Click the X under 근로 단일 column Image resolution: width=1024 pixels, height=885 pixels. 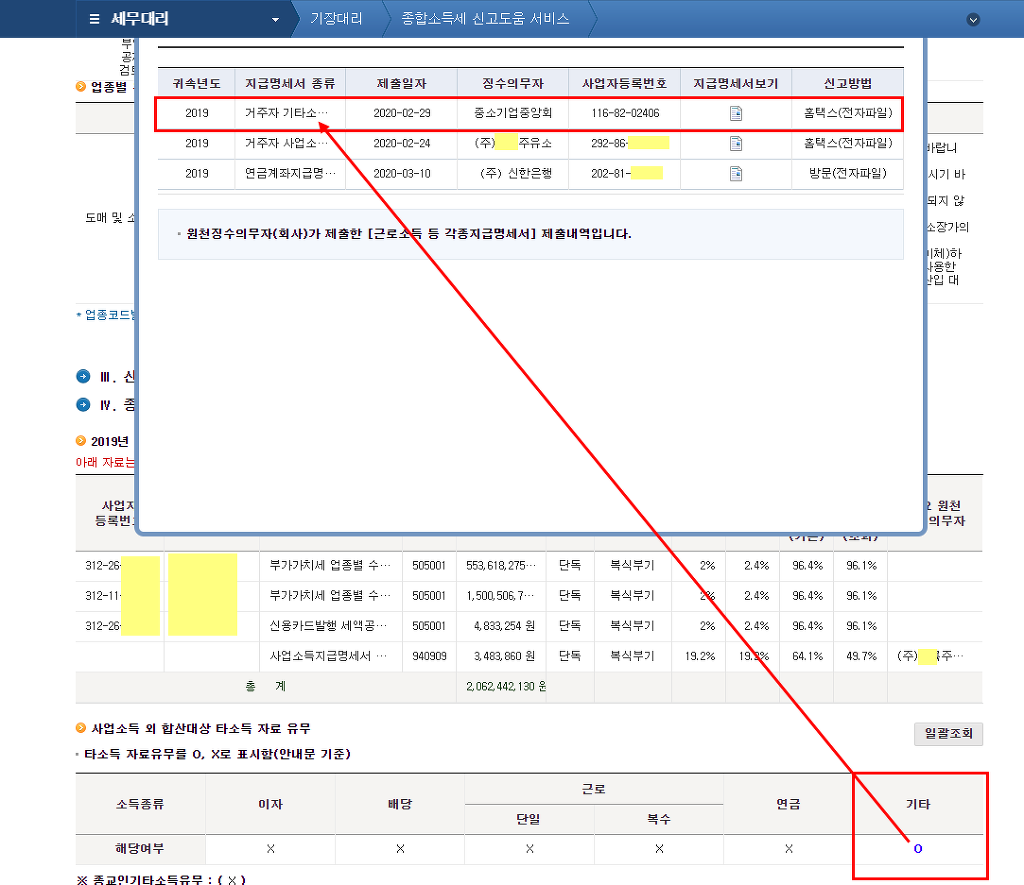coord(529,848)
